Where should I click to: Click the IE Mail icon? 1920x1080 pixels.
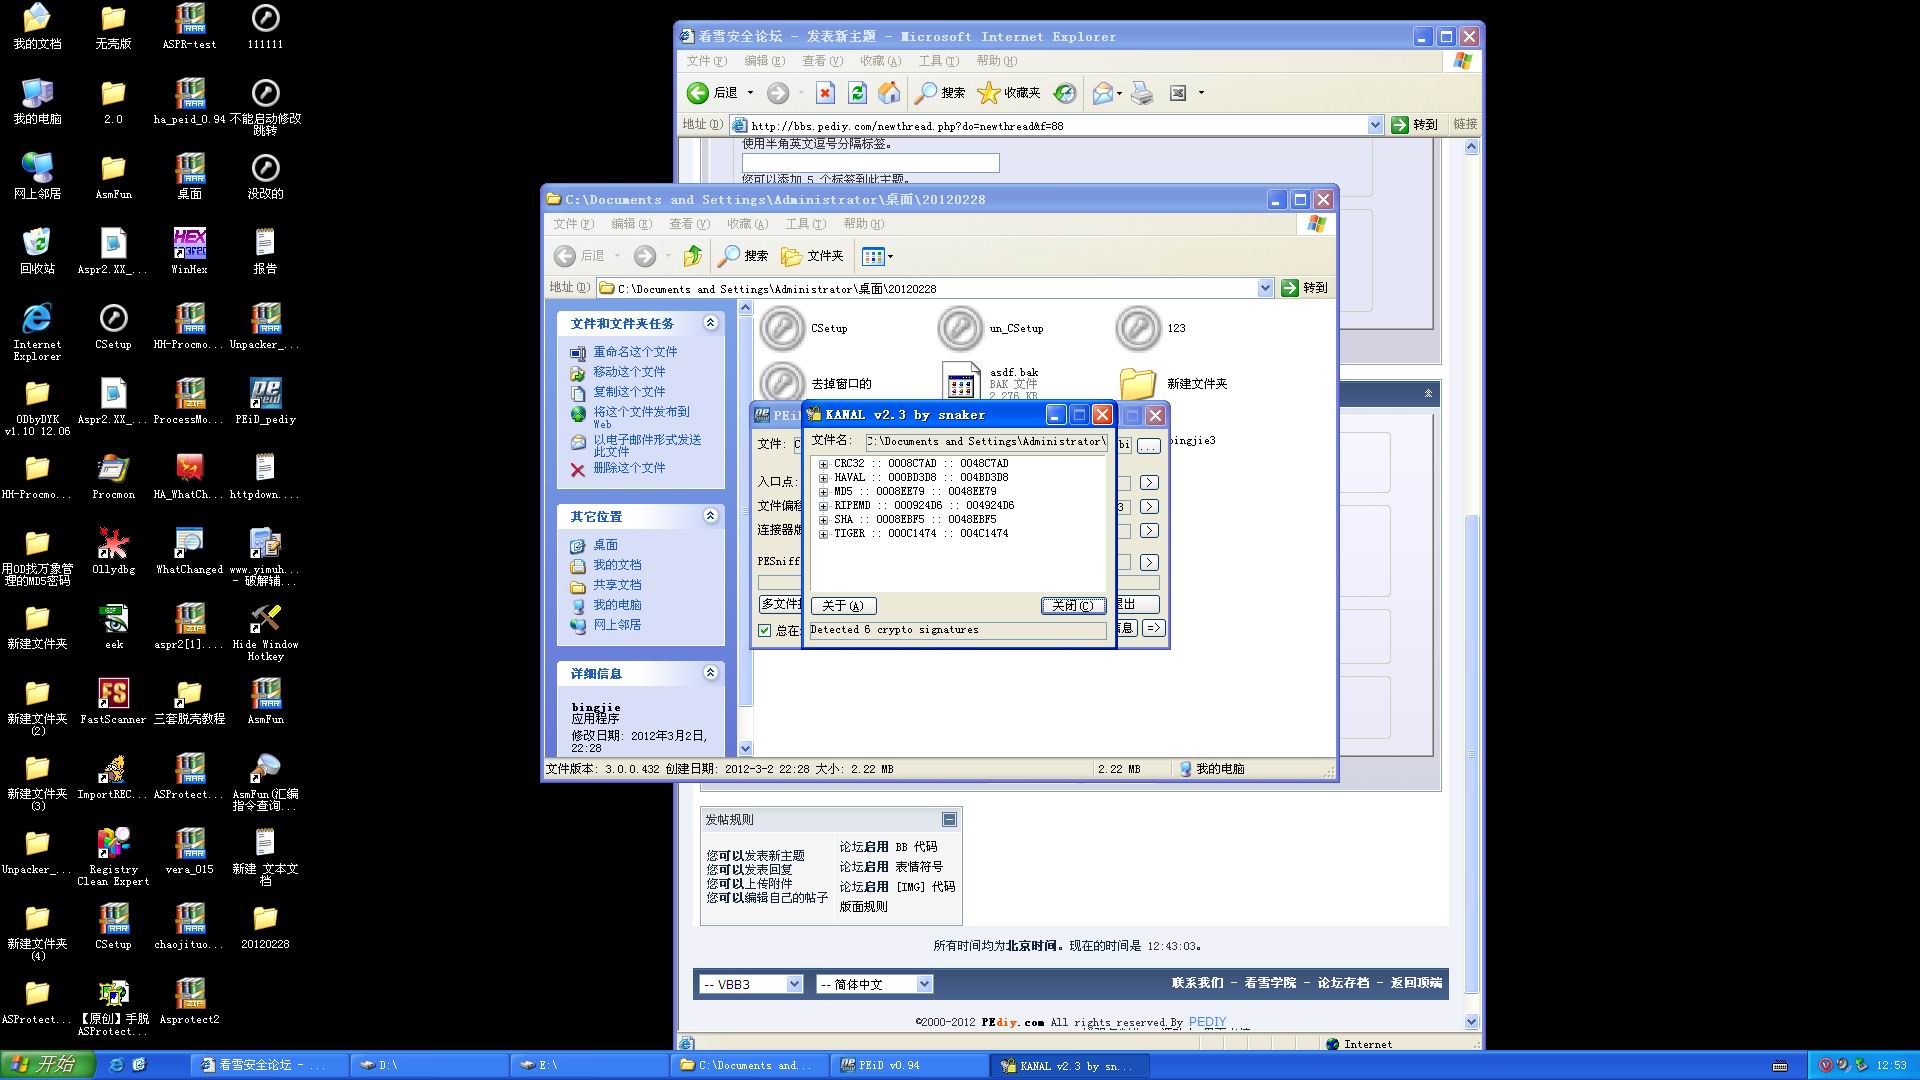[1103, 93]
